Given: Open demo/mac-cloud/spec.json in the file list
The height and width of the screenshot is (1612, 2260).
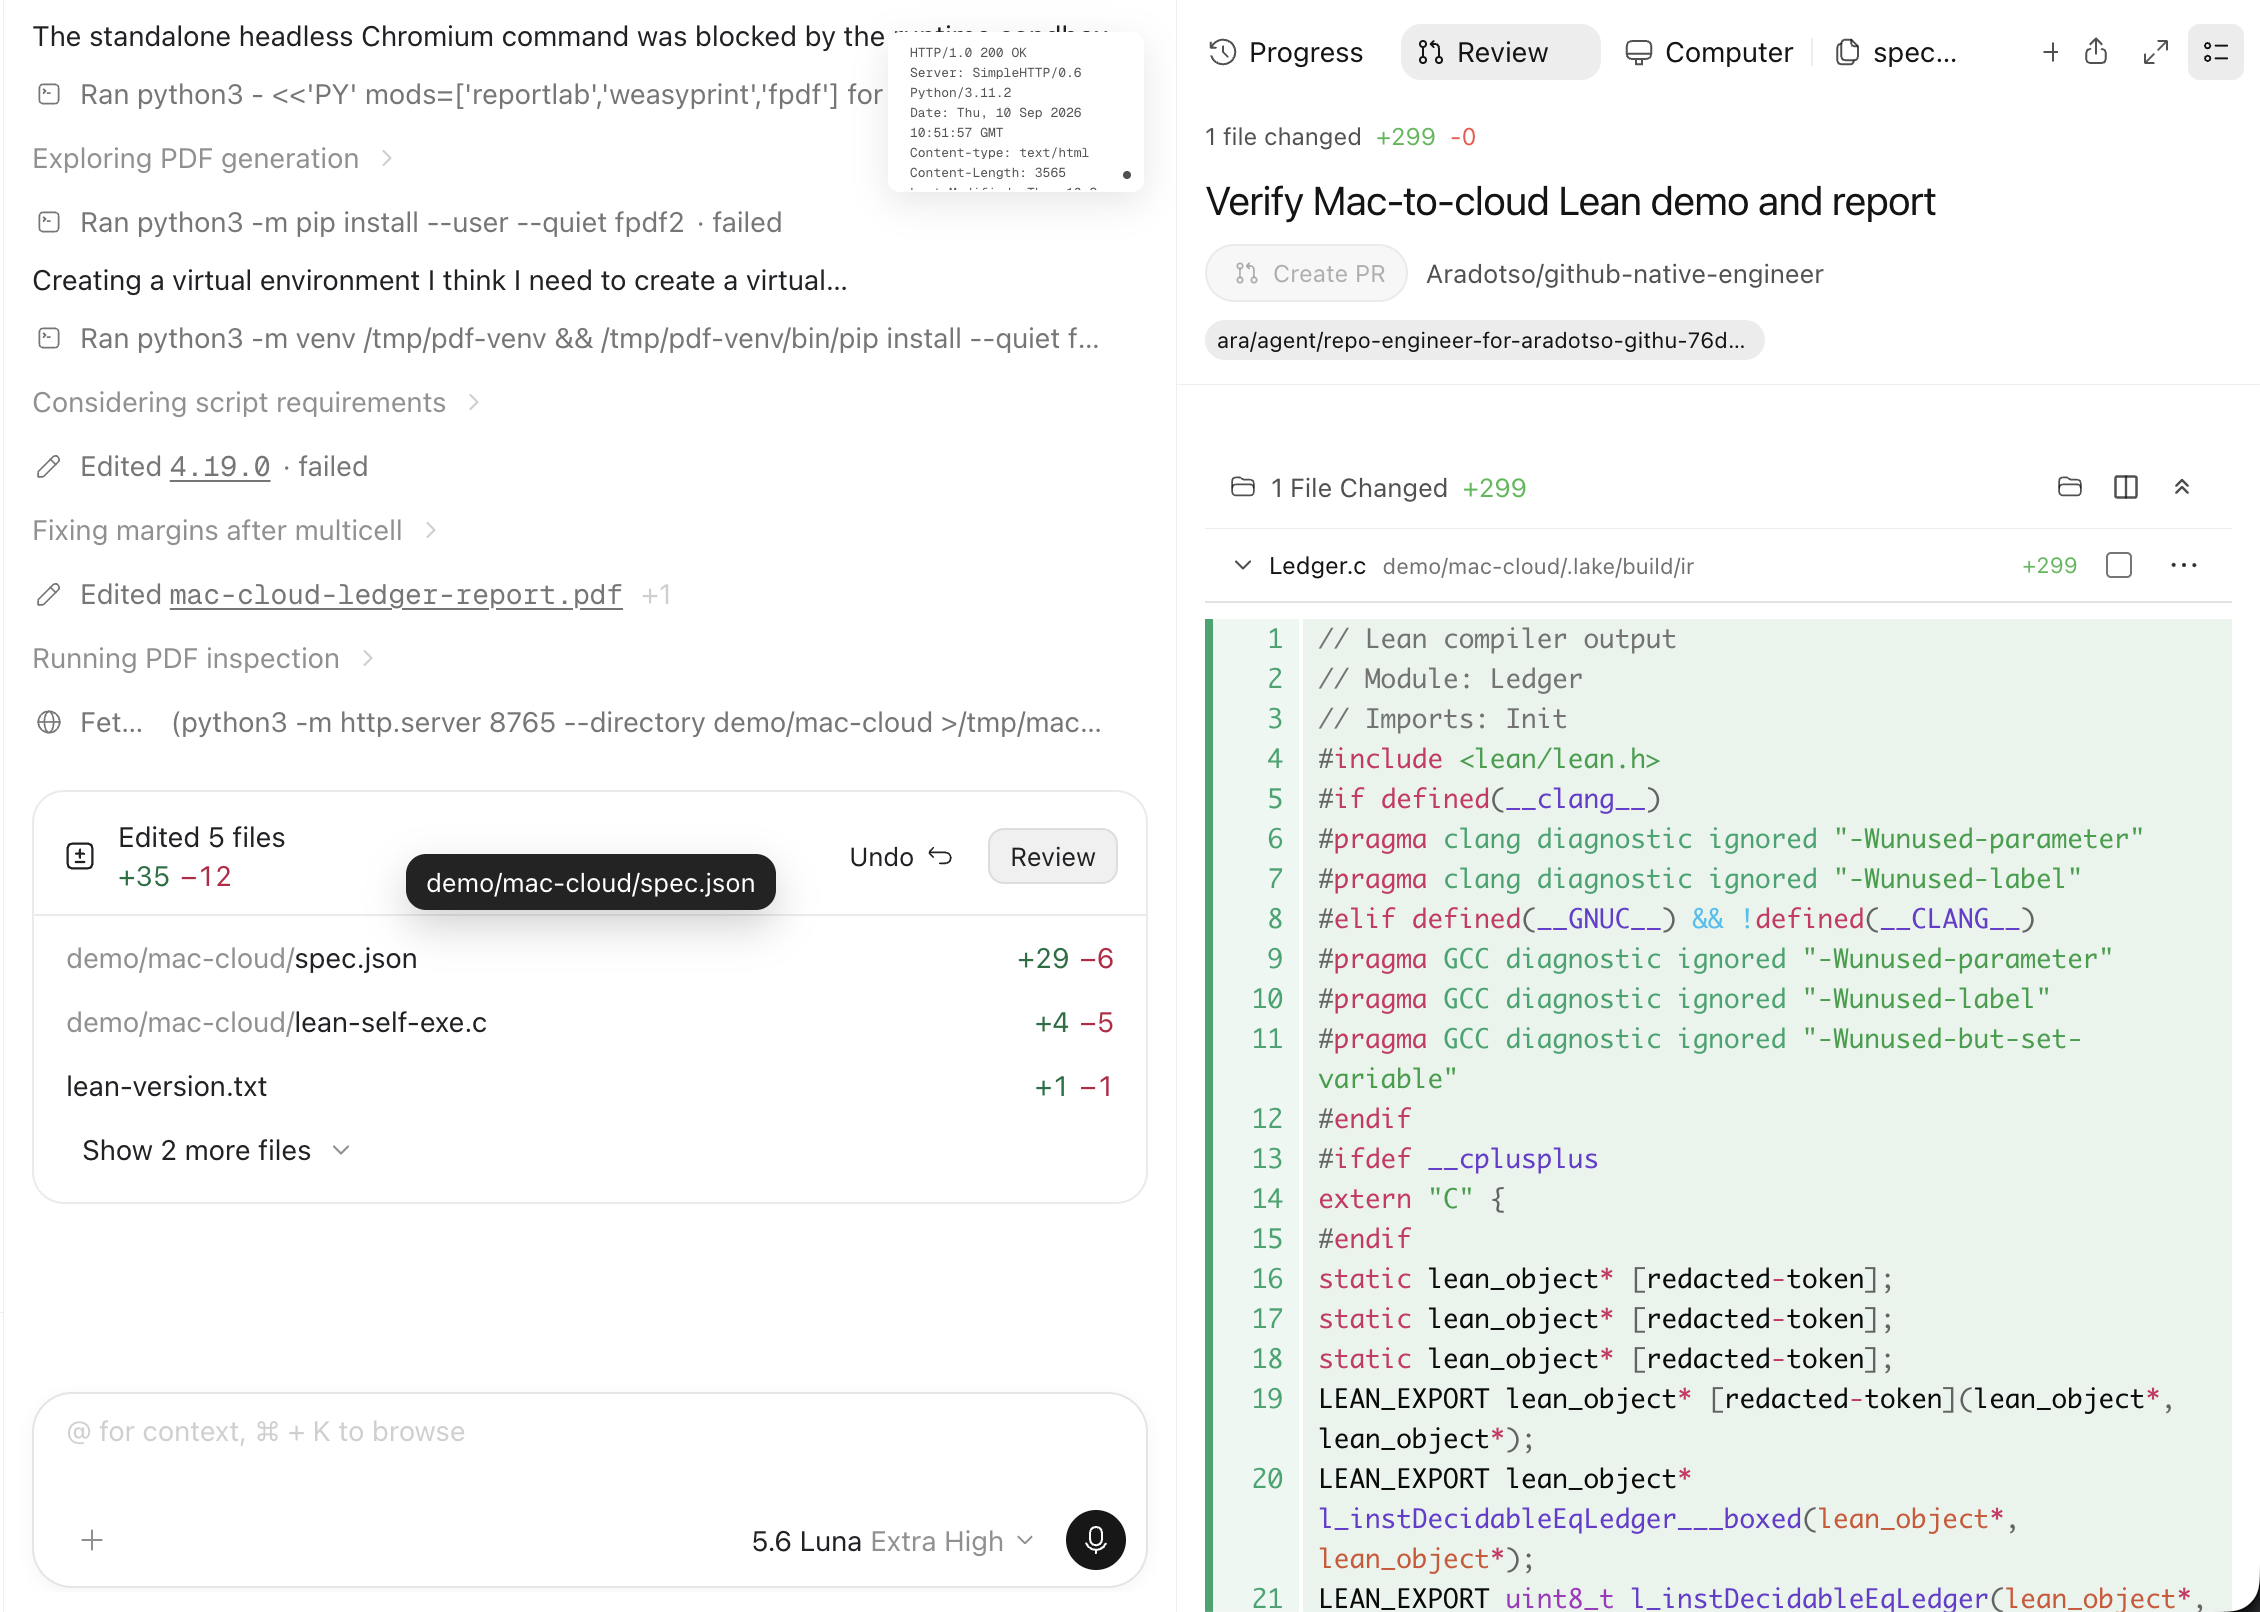Looking at the screenshot, I should coord(590,958).
